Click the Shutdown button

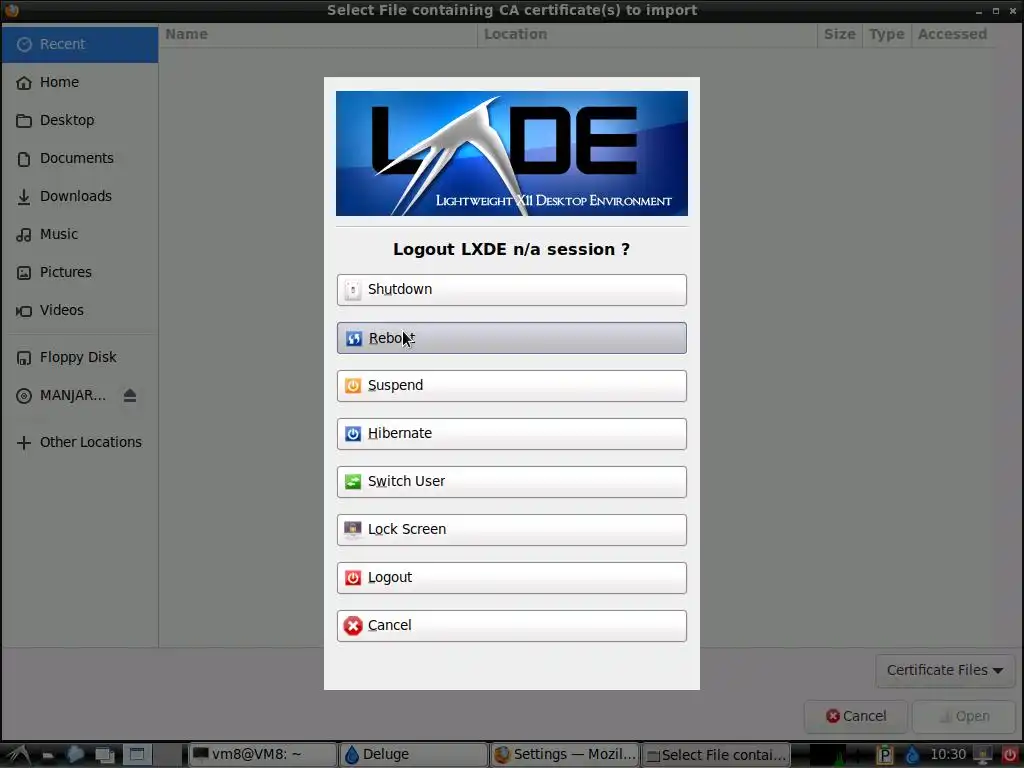click(x=511, y=289)
